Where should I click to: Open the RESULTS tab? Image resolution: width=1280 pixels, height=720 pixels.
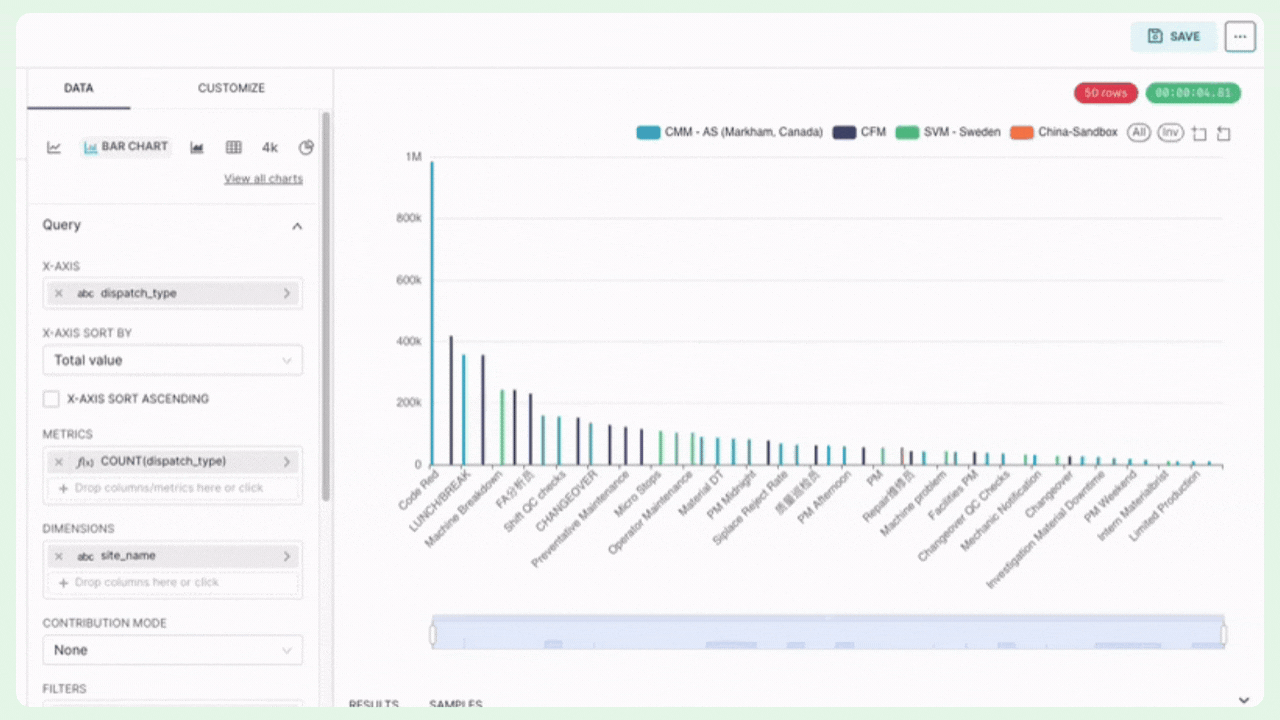tap(374, 704)
